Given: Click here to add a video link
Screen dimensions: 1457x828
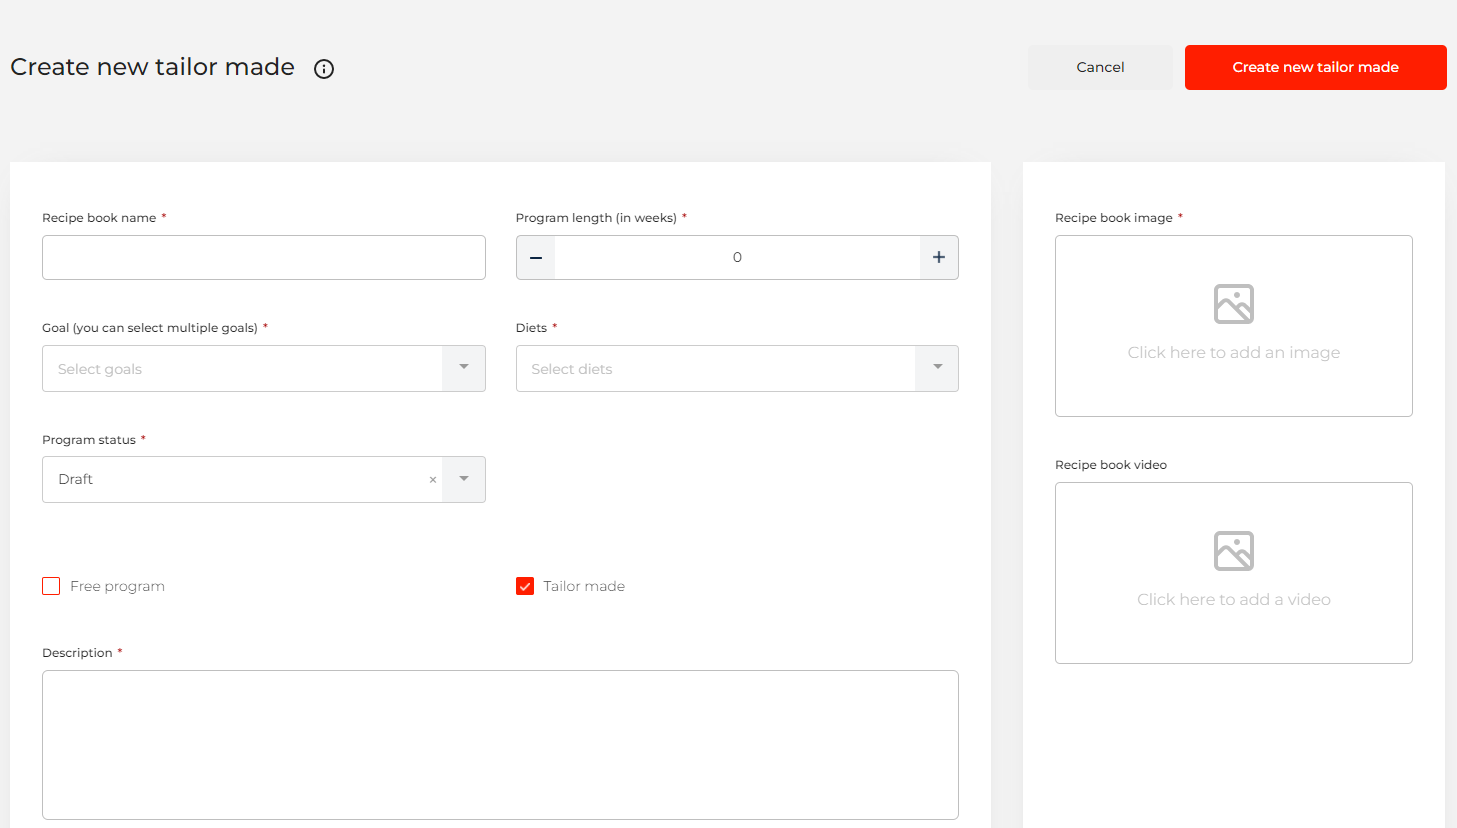Looking at the screenshot, I should pyautogui.click(x=1233, y=599).
